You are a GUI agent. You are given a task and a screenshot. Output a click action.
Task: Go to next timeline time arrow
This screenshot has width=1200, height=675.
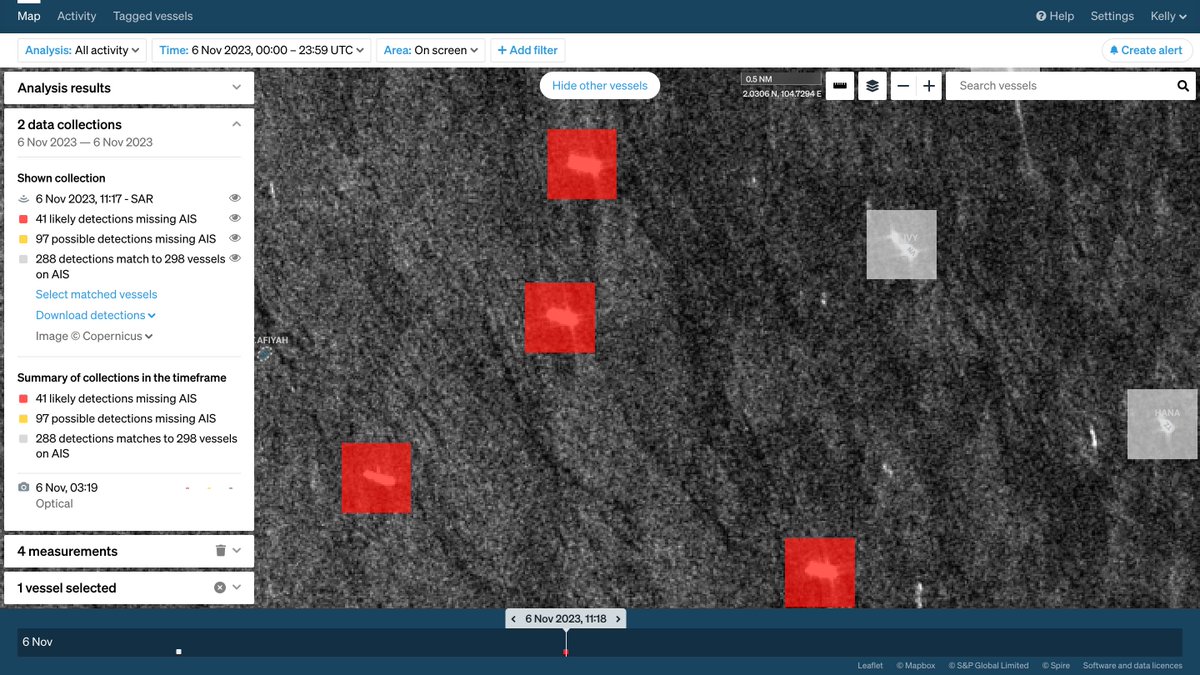pyautogui.click(x=618, y=619)
